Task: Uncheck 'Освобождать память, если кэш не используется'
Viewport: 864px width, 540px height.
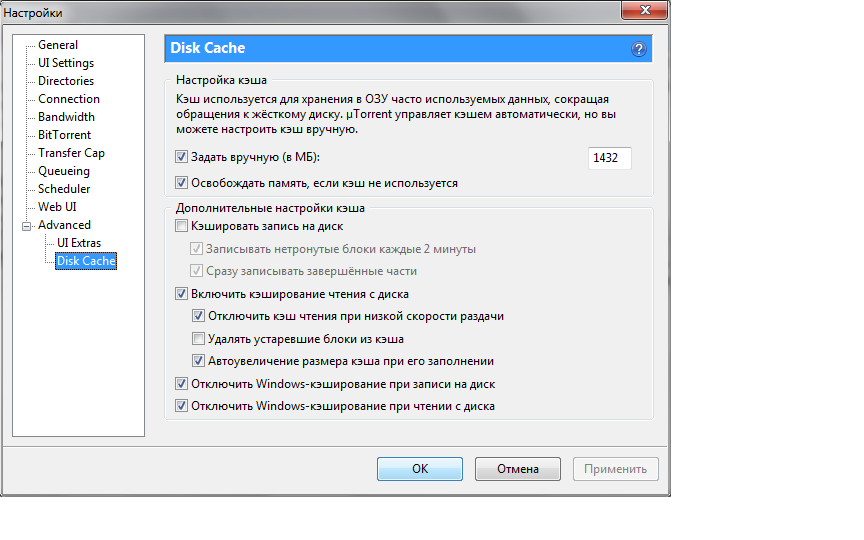Action: (x=181, y=182)
